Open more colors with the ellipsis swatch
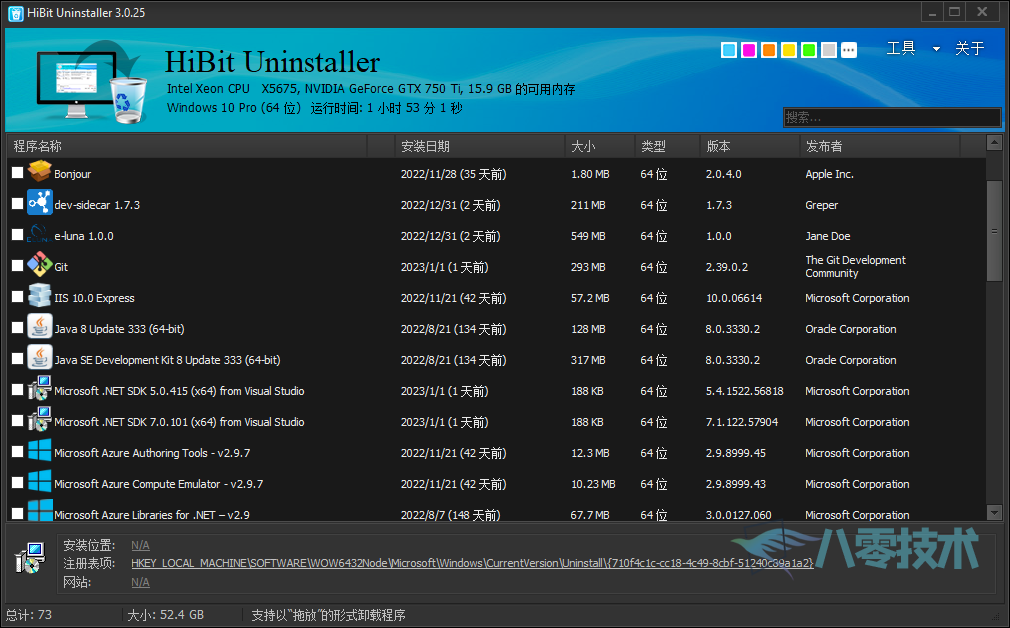Image resolution: width=1010 pixels, height=628 pixels. [849, 50]
